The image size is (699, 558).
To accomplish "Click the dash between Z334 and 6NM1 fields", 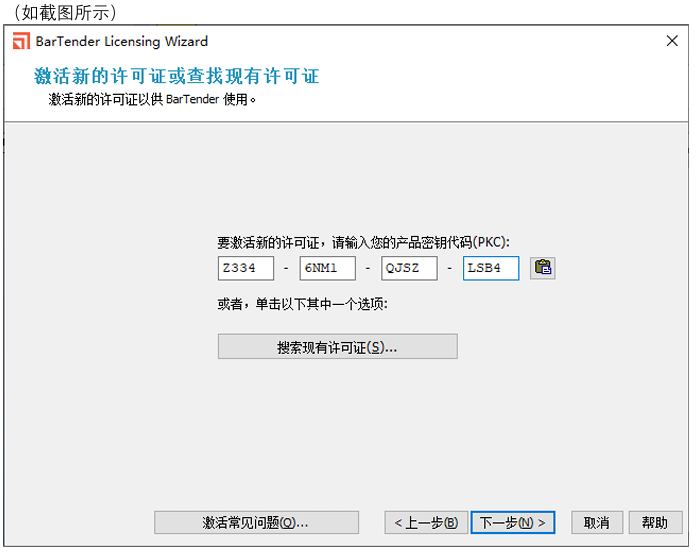I will [x=286, y=268].
